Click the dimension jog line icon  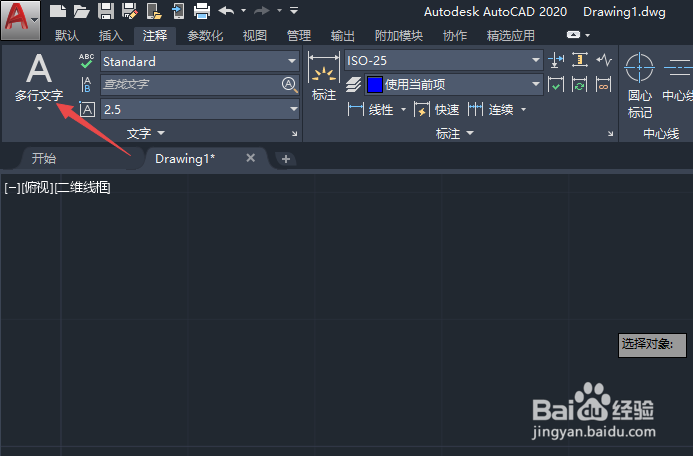[604, 60]
